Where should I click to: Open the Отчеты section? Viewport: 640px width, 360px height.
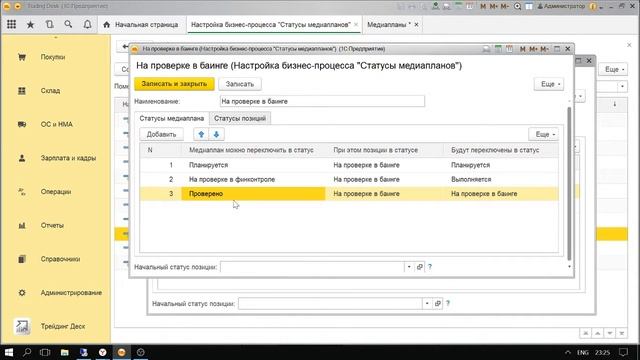click(x=52, y=225)
